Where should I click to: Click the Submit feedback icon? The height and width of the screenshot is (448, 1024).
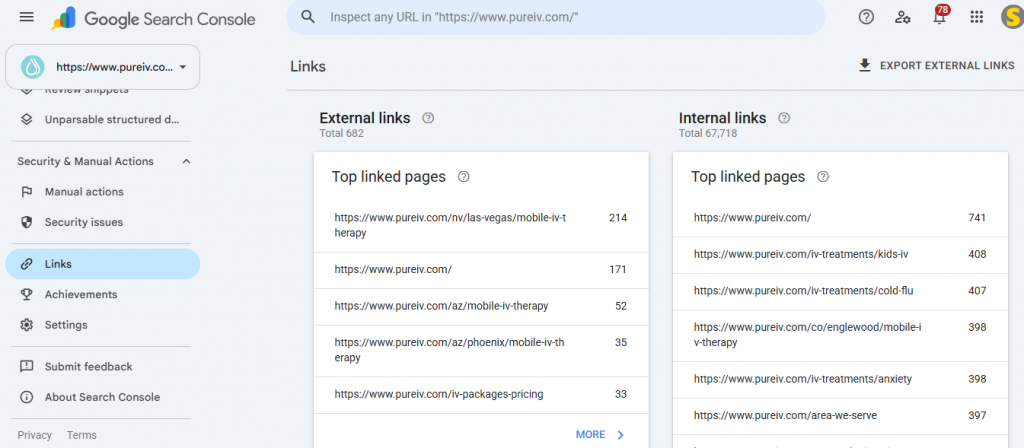(26, 366)
